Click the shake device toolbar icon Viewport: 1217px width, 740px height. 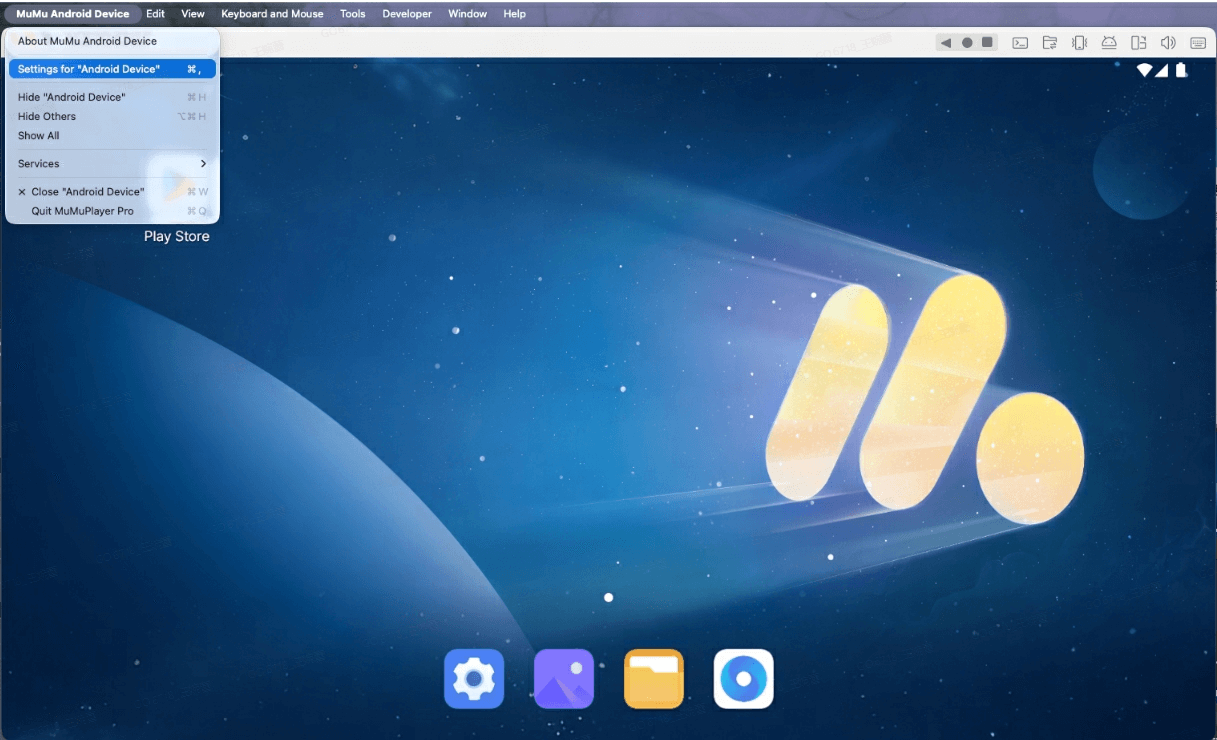[1079, 43]
